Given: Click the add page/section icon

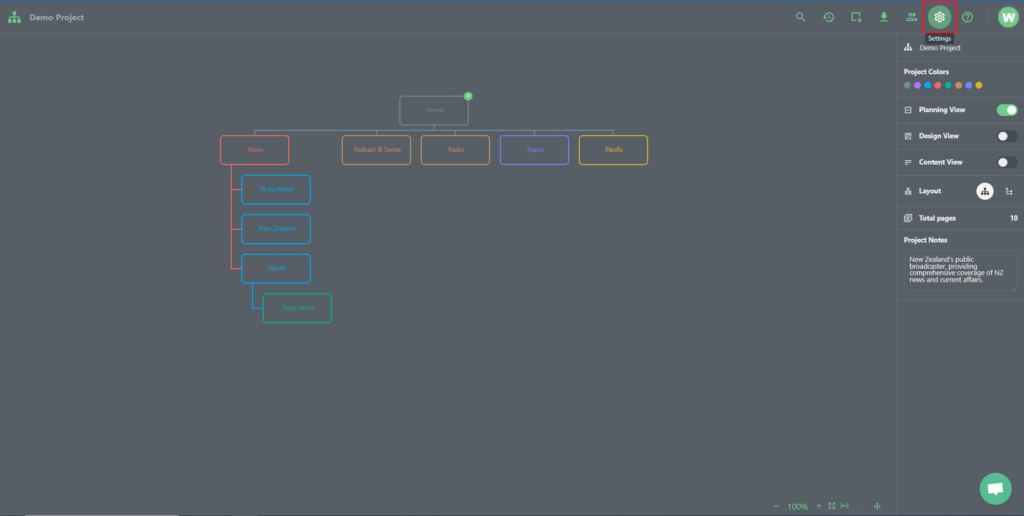Looking at the screenshot, I should 856,17.
